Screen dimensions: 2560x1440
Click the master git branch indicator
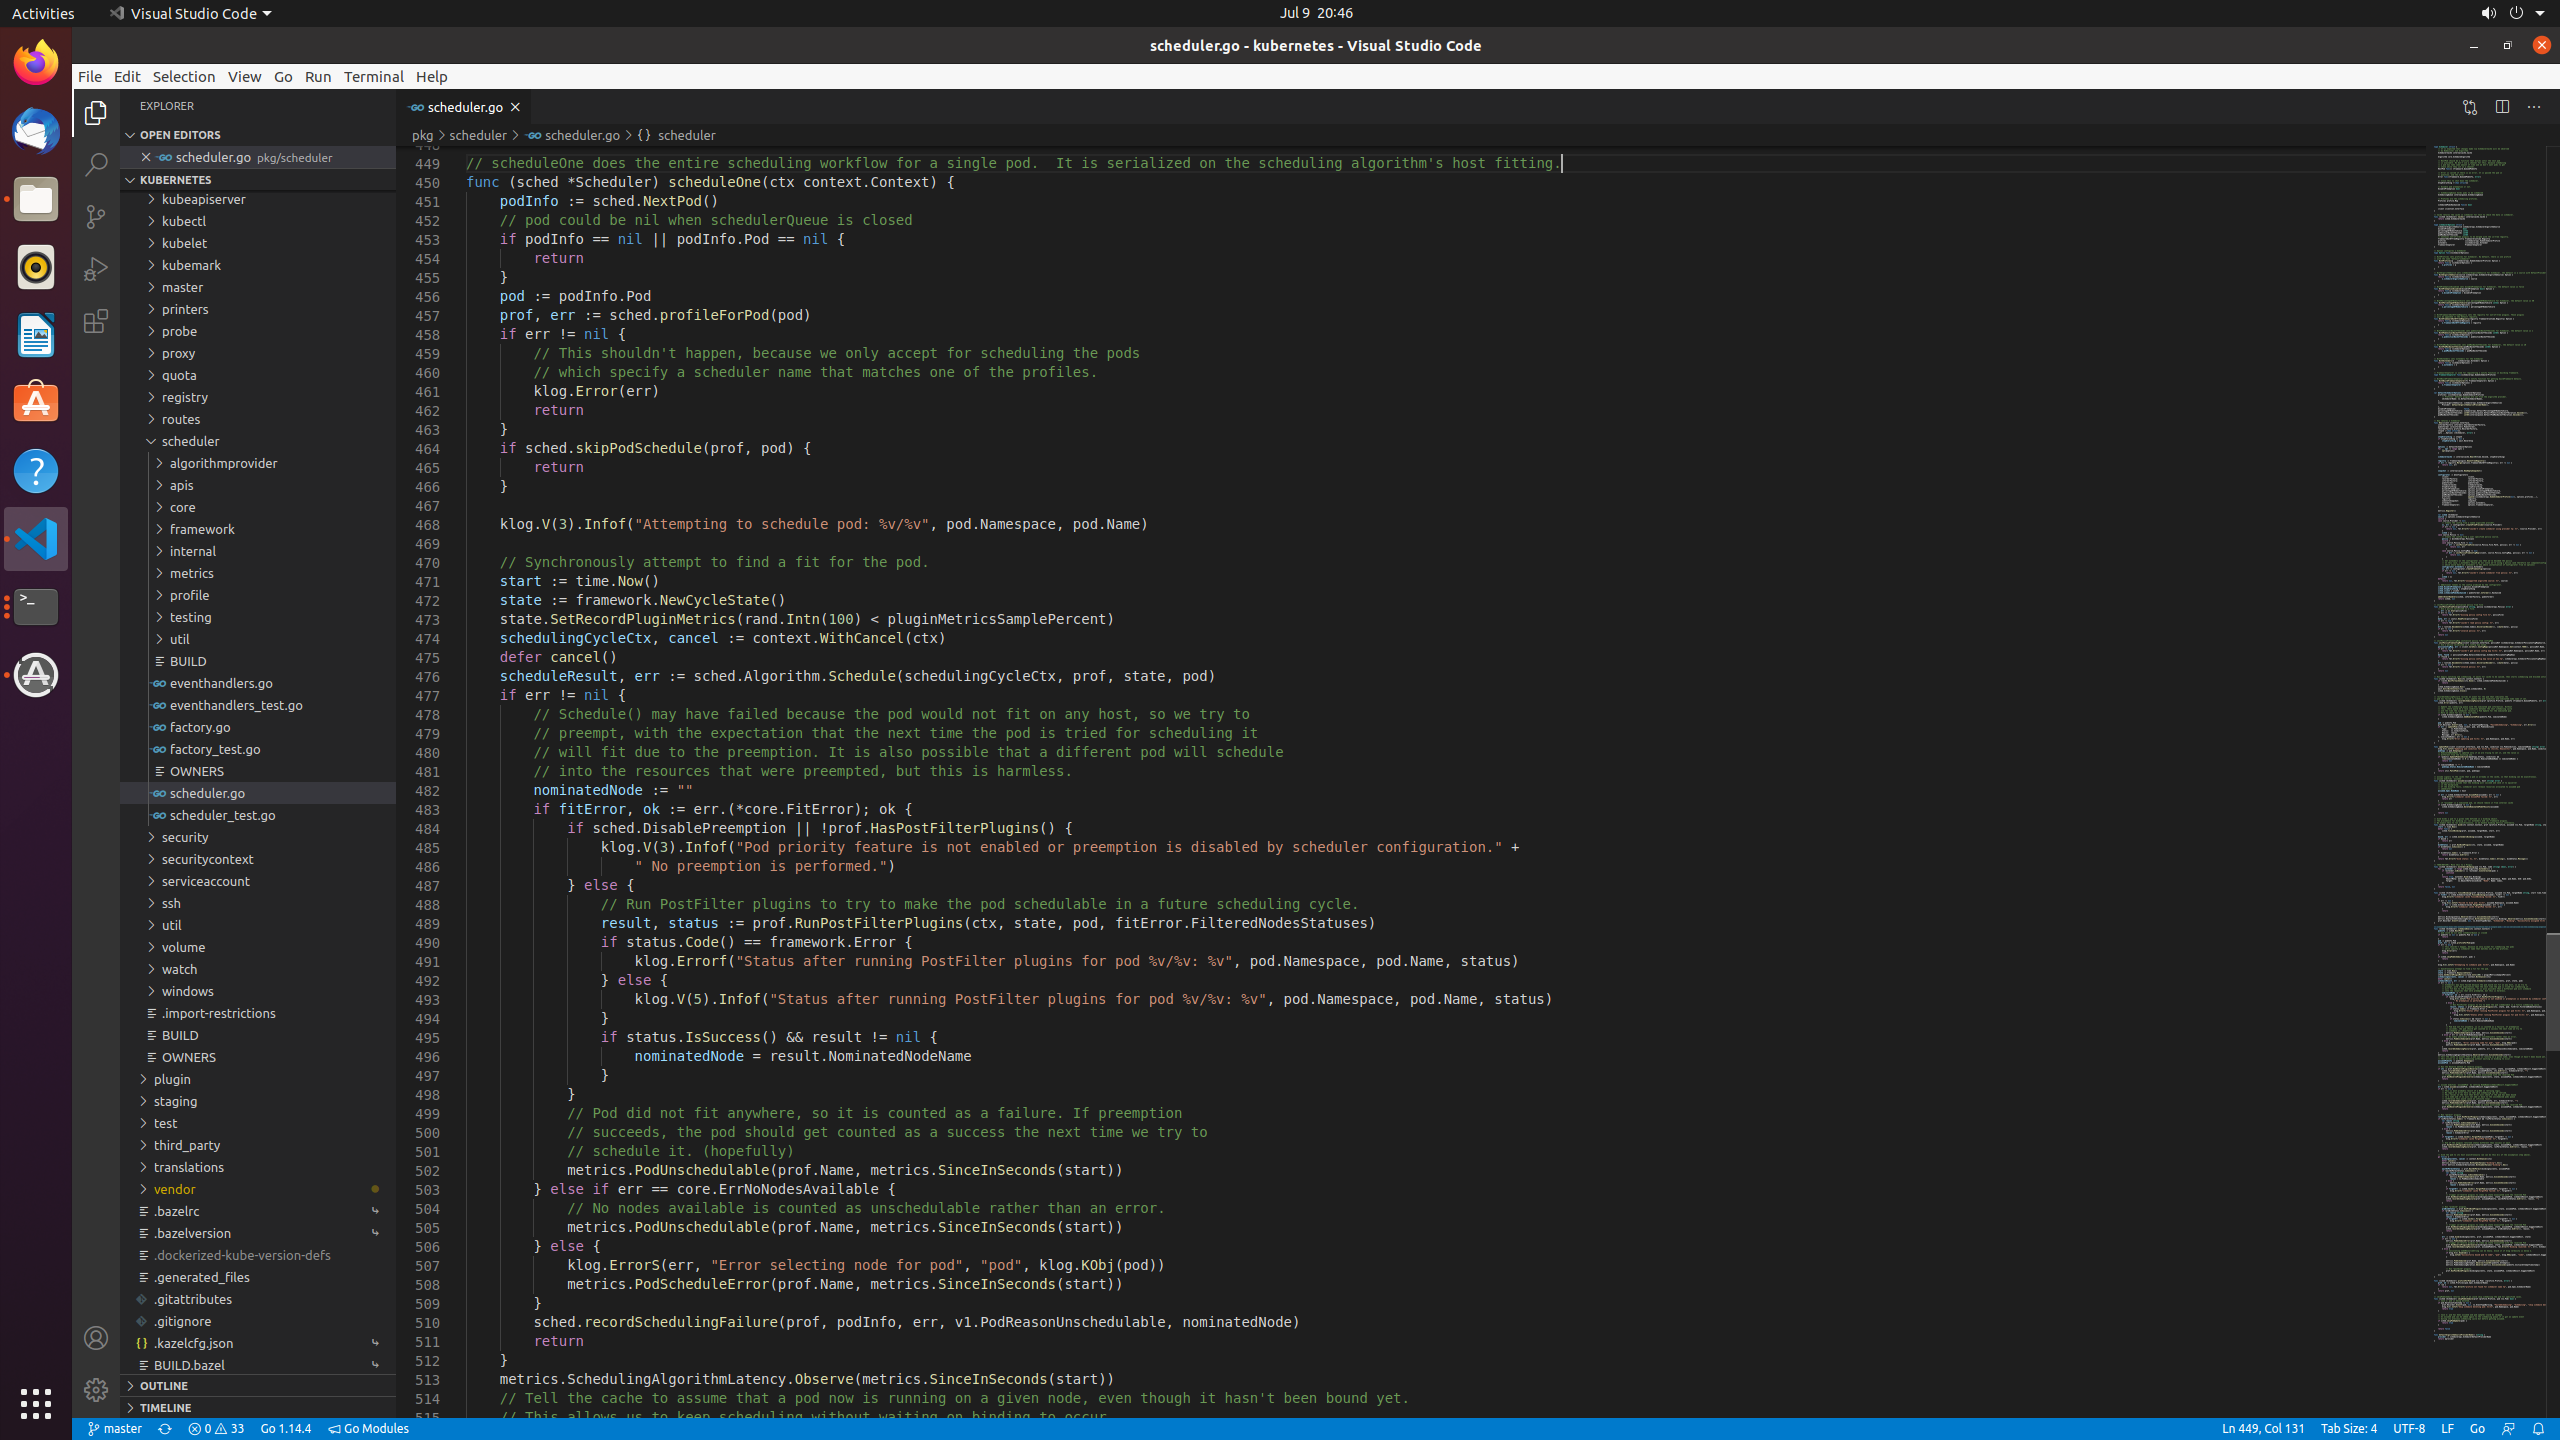tap(114, 1429)
